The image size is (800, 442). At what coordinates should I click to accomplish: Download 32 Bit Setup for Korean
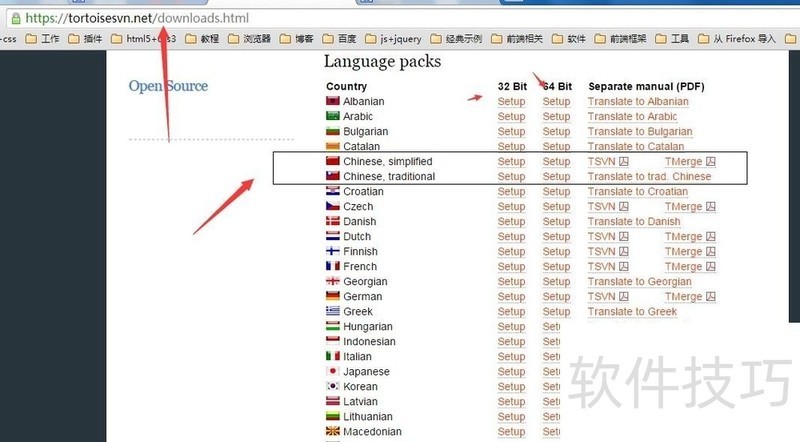[511, 387]
